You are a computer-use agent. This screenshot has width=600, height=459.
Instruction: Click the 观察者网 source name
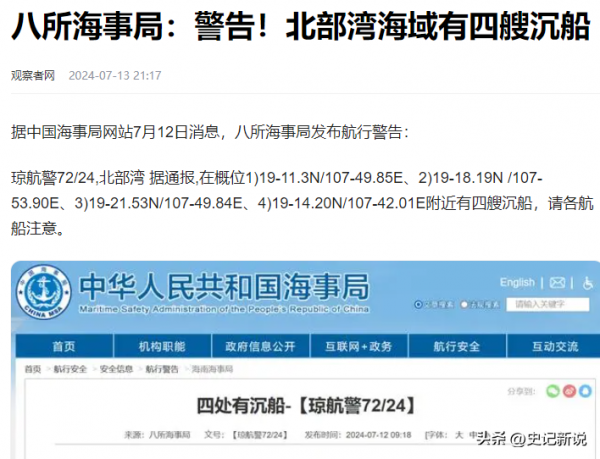[x=31, y=75]
